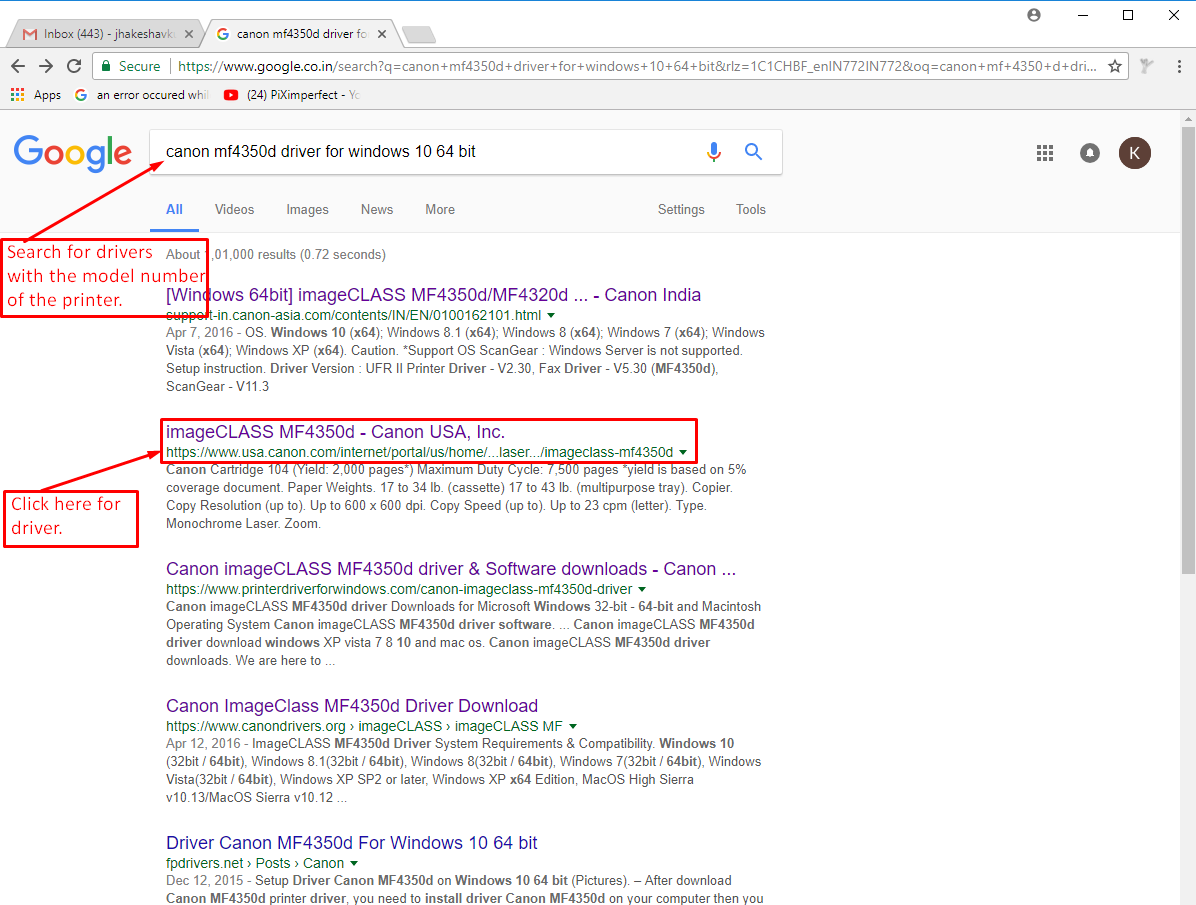Click the extension icon beside the bookmark star
Viewport: 1196px width, 905px height.
pyautogui.click(x=1146, y=66)
